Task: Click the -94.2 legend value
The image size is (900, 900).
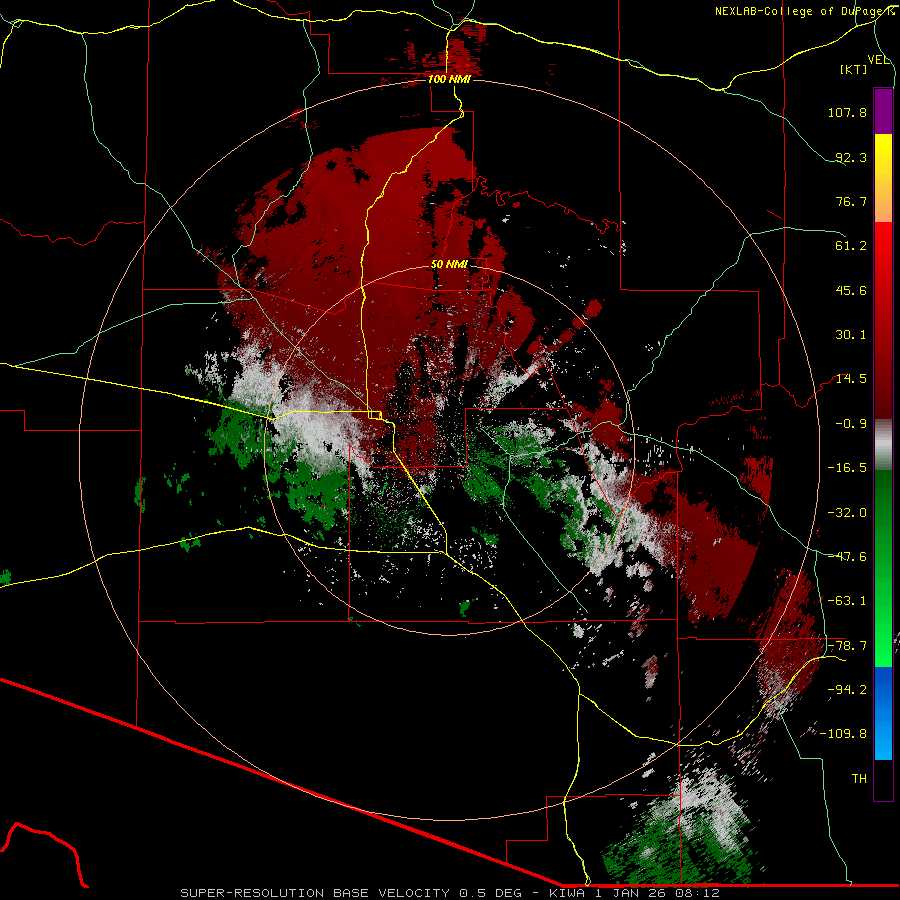Action: coord(847,690)
